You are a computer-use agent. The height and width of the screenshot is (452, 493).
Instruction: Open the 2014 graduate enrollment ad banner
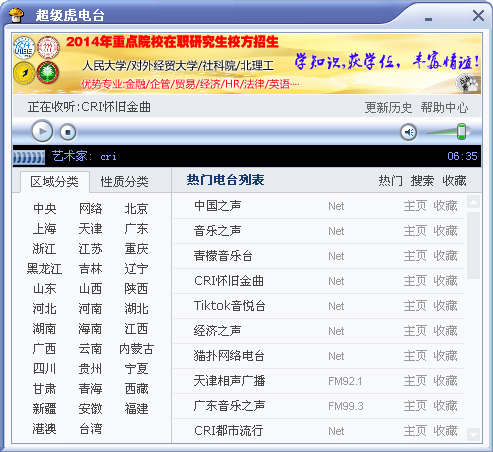click(247, 63)
